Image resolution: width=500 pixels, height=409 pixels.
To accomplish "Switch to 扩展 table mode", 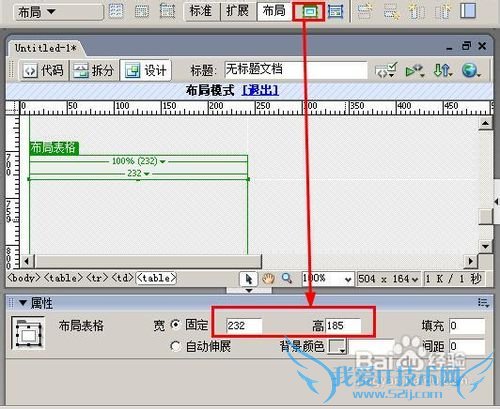I will (238, 11).
